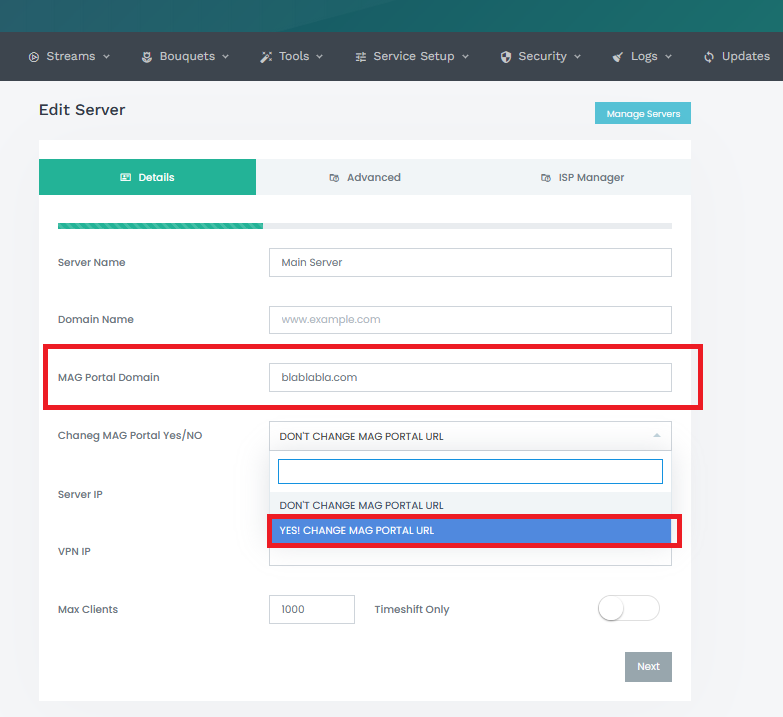Click the form progress bar
Image resolution: width=783 pixels, height=717 pixels.
364,226
